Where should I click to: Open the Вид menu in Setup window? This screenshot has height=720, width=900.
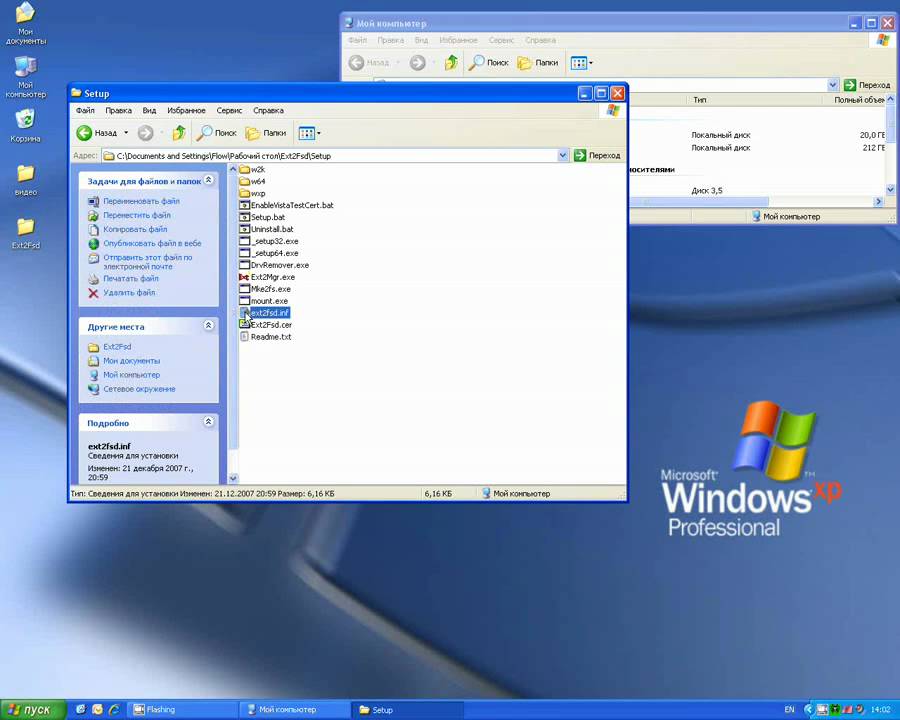[149, 110]
